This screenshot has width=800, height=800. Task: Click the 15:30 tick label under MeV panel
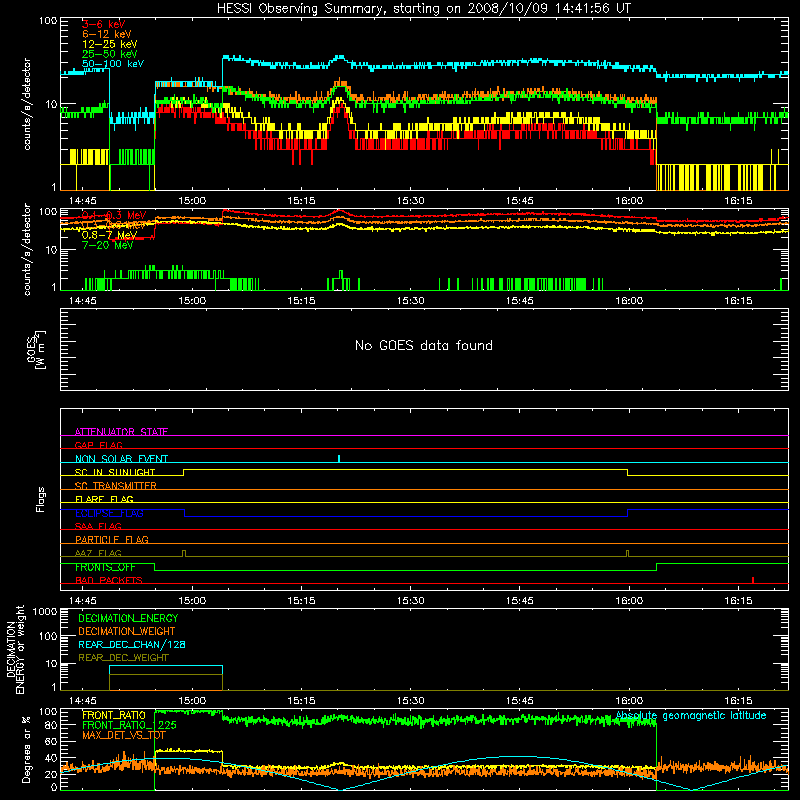tap(410, 301)
